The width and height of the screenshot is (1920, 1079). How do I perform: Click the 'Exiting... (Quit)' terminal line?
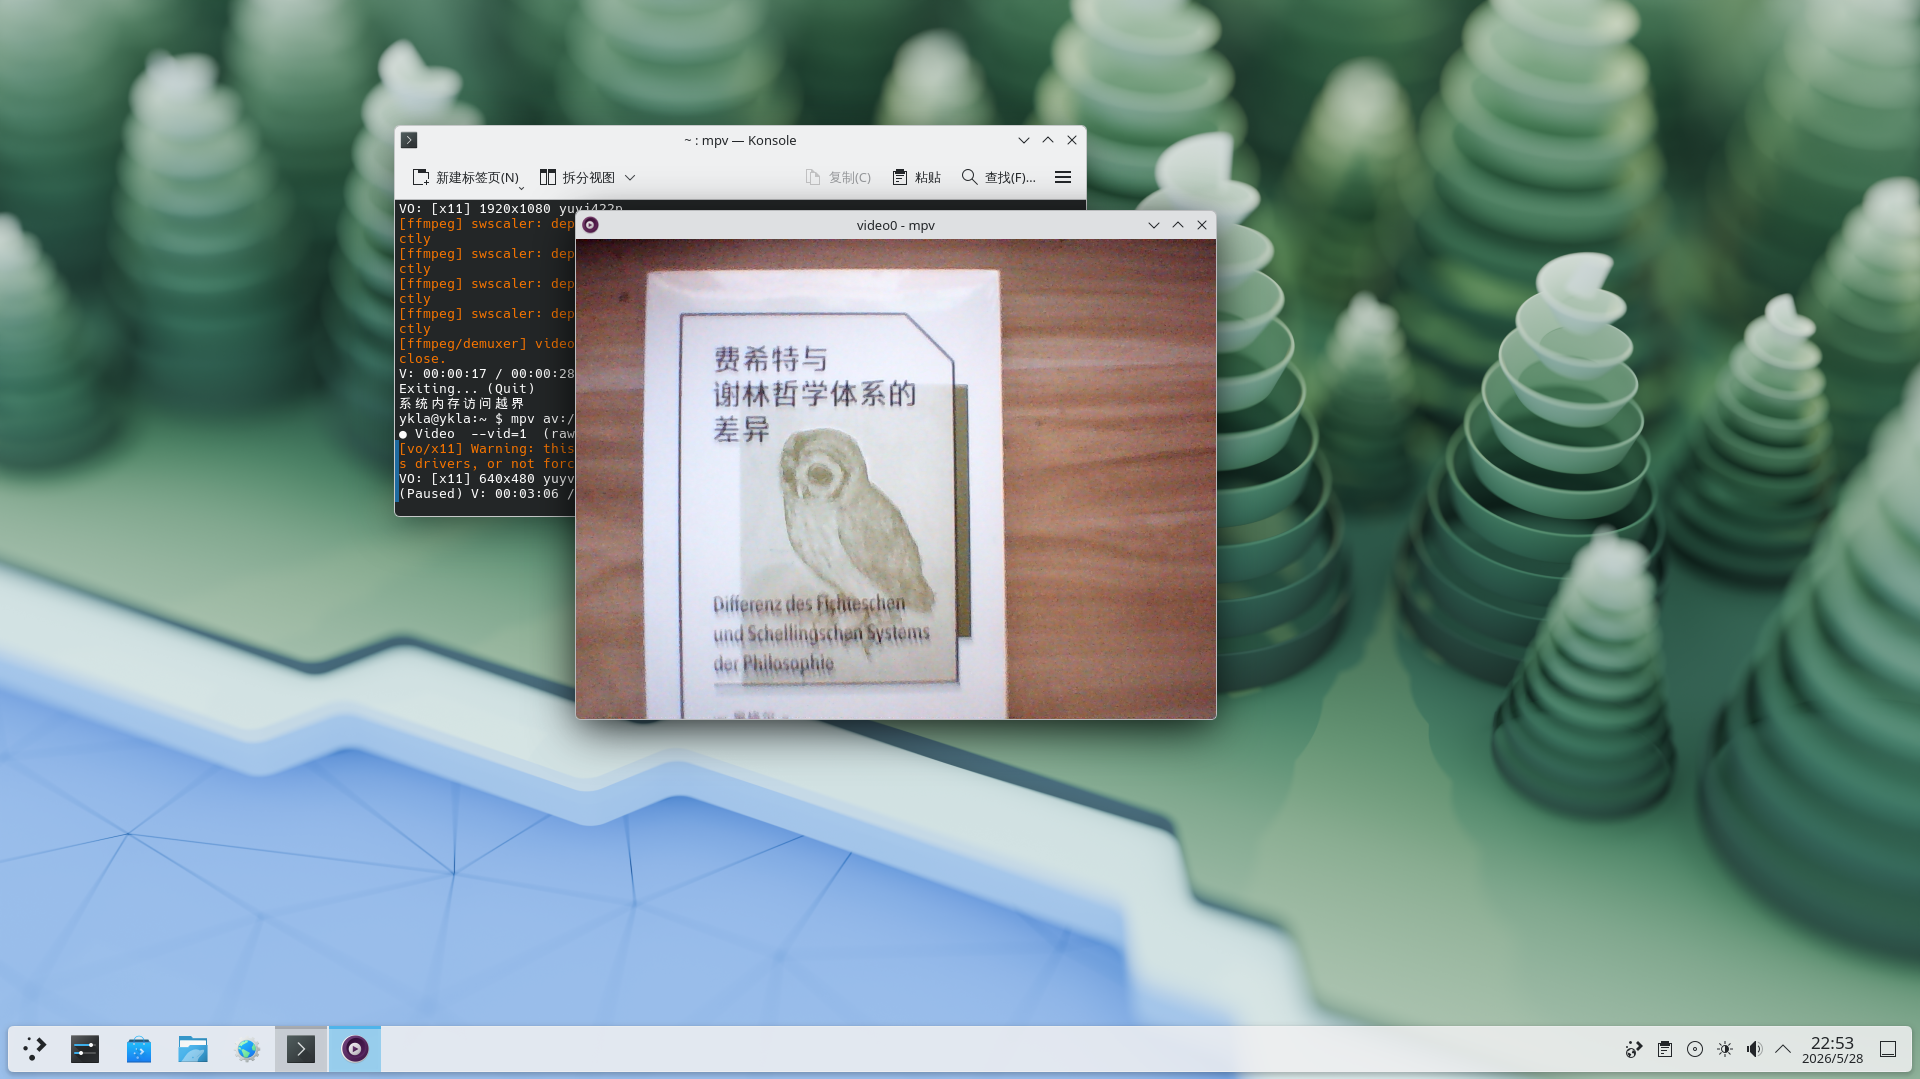[x=467, y=389]
